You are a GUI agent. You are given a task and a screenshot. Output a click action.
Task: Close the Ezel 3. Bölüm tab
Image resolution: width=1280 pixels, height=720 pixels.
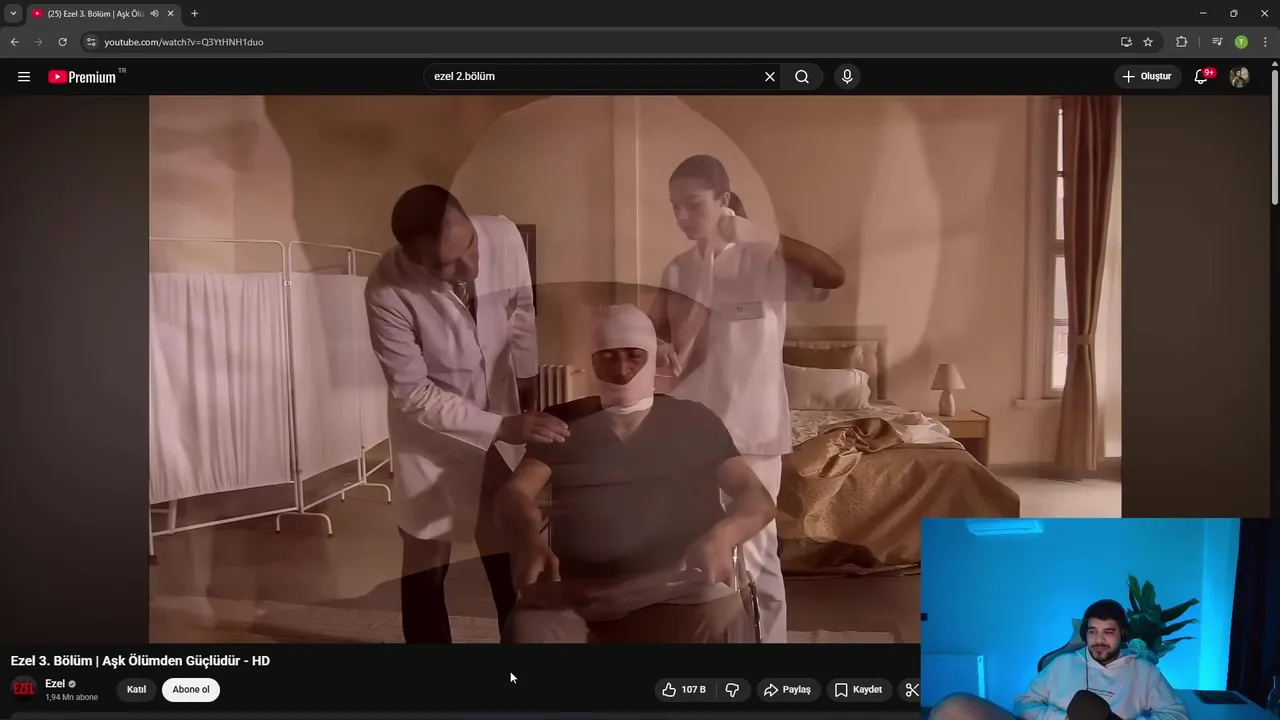tap(170, 14)
